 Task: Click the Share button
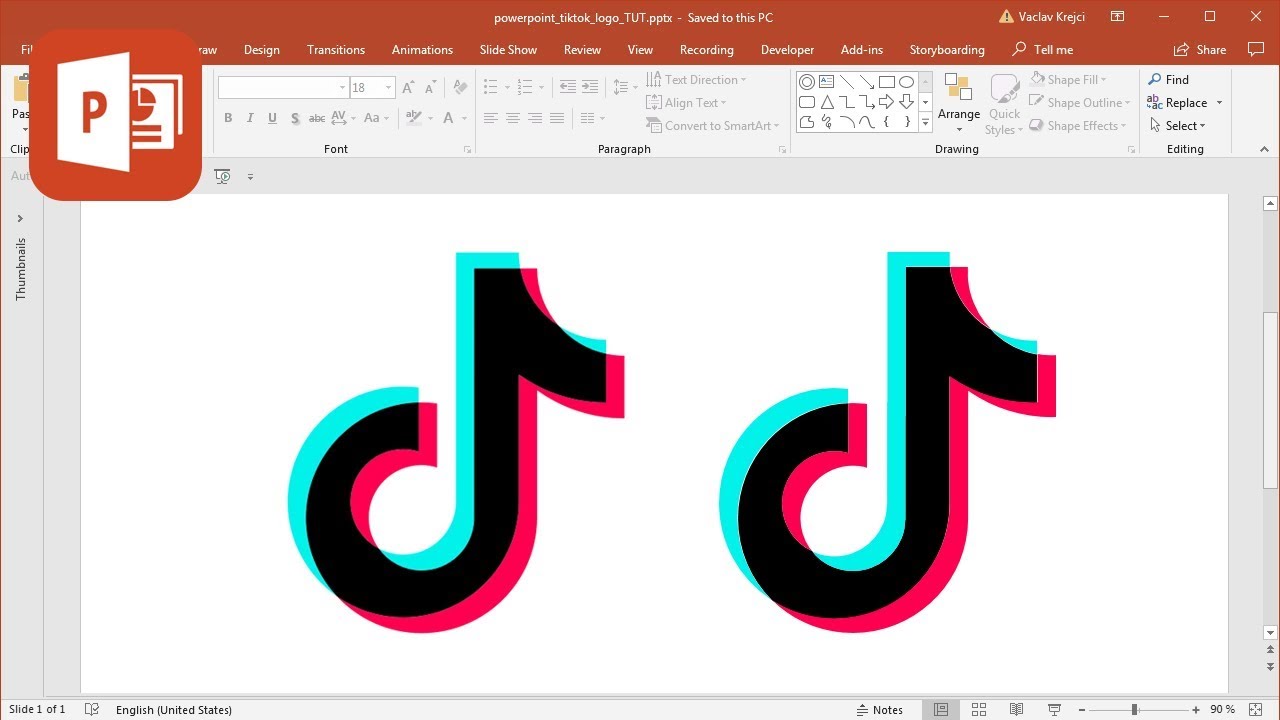1201,49
